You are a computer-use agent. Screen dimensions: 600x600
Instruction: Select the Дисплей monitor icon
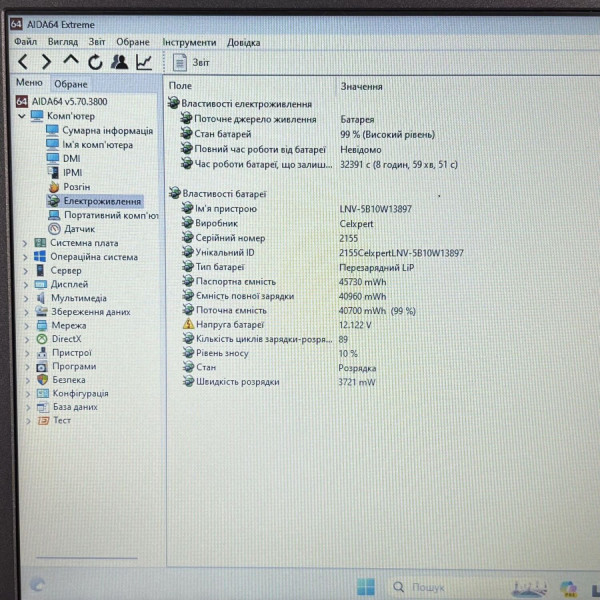[41, 284]
